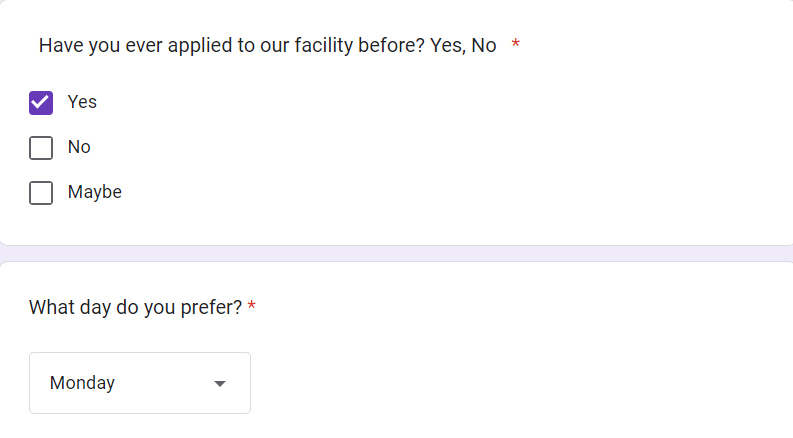This screenshot has height=438, width=793.
Task: Select the "No" option label
Action: click(x=79, y=147)
